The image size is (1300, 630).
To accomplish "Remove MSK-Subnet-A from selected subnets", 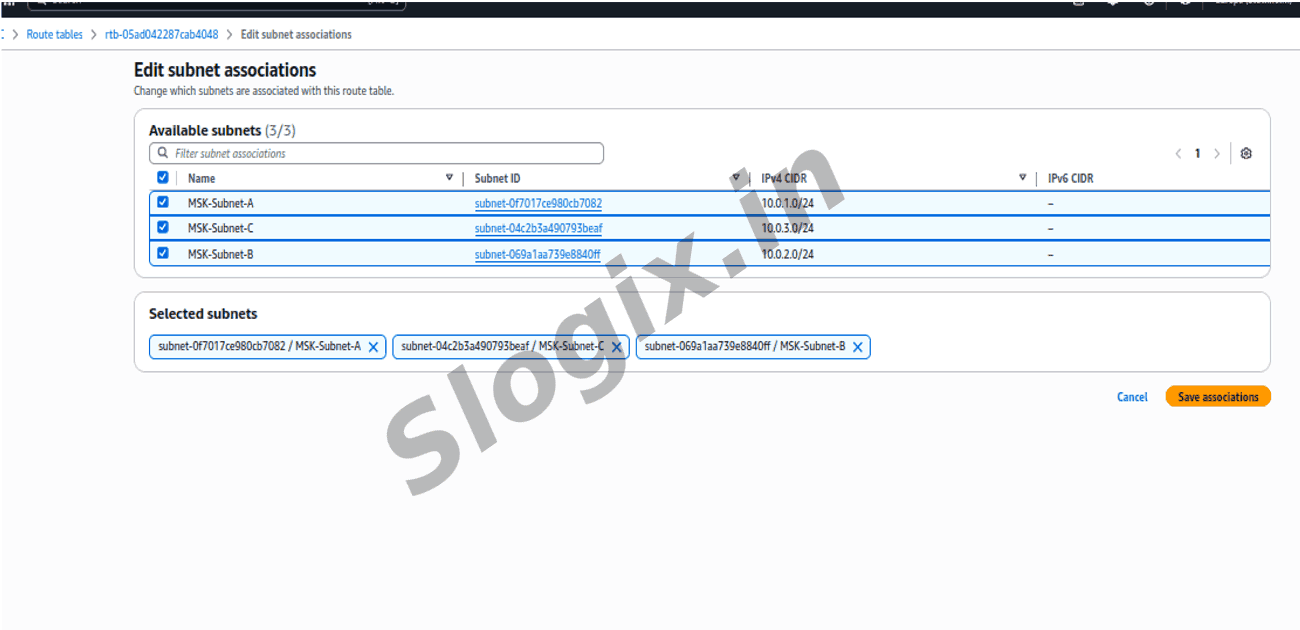I will [373, 347].
